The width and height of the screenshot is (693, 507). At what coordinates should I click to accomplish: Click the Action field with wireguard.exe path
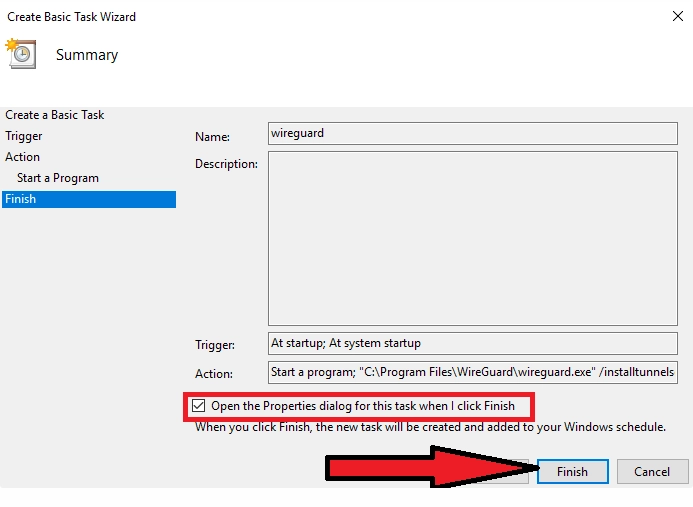click(472, 373)
